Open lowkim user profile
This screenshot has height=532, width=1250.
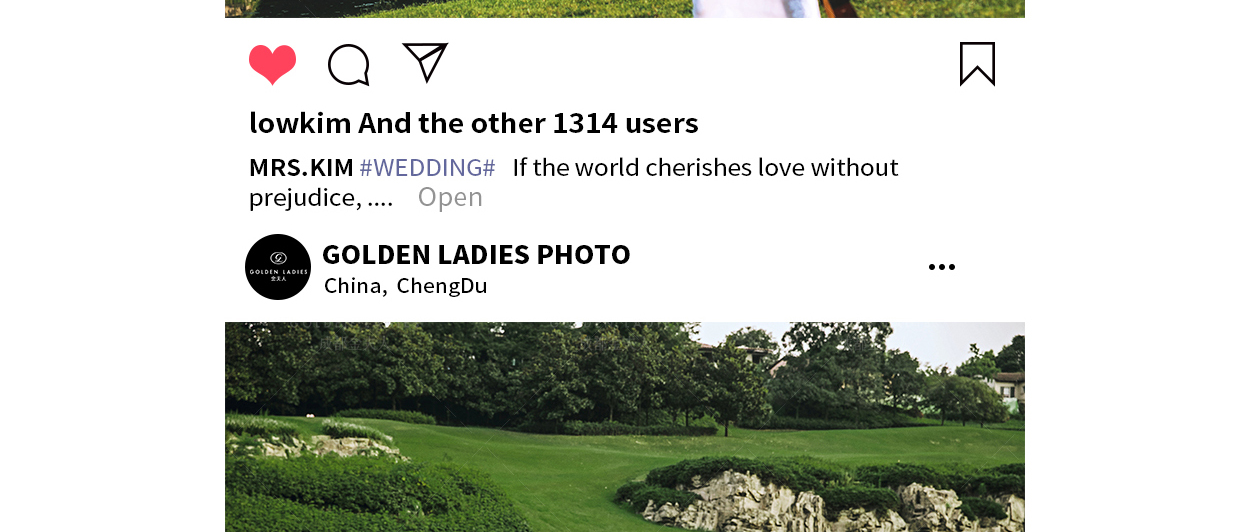(x=300, y=123)
